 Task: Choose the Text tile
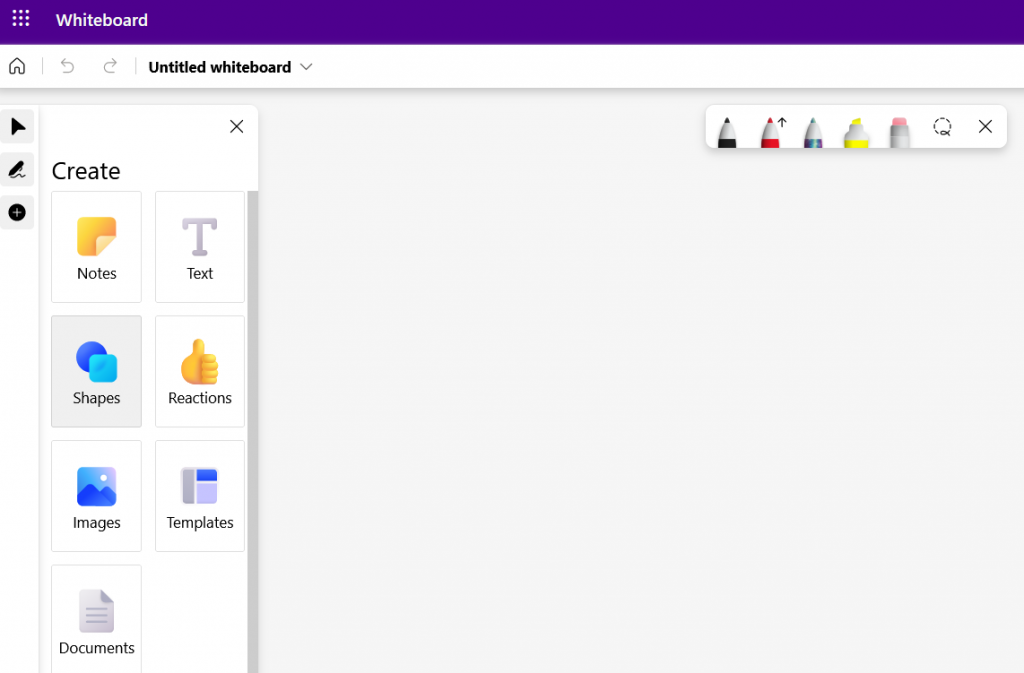(x=200, y=247)
